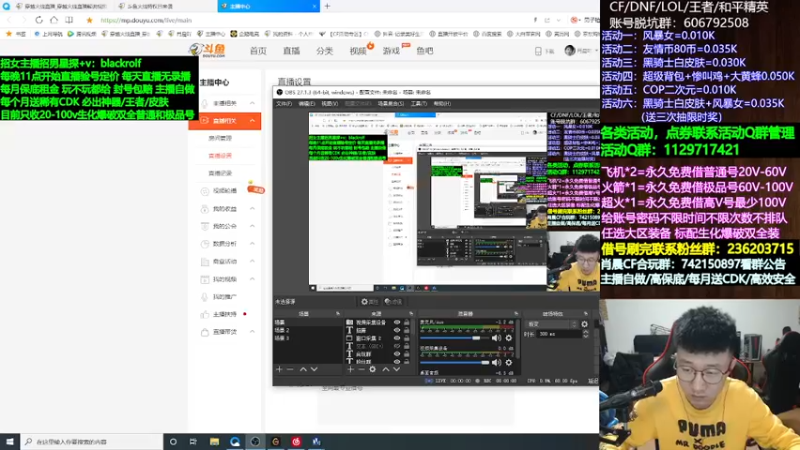800x450 pixels.
Task: Bookmark this page with the star icon
Action: coord(89,20)
